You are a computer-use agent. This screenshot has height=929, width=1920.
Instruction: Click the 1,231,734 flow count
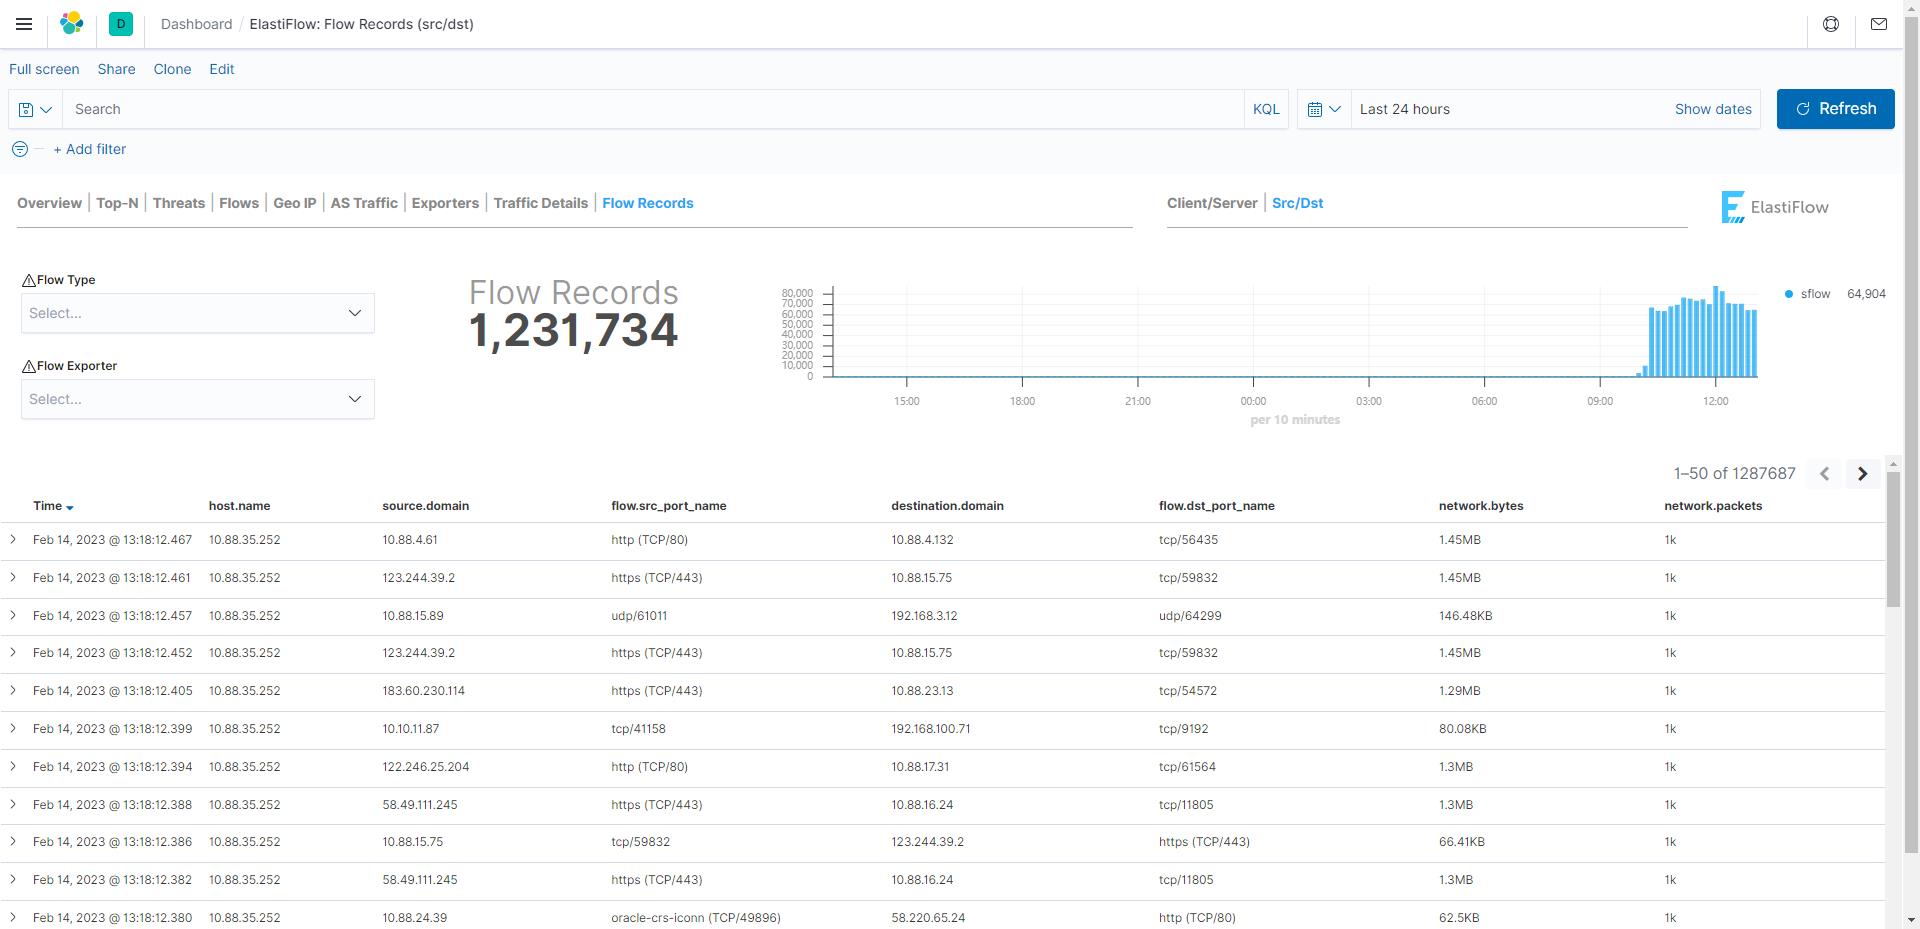574,331
